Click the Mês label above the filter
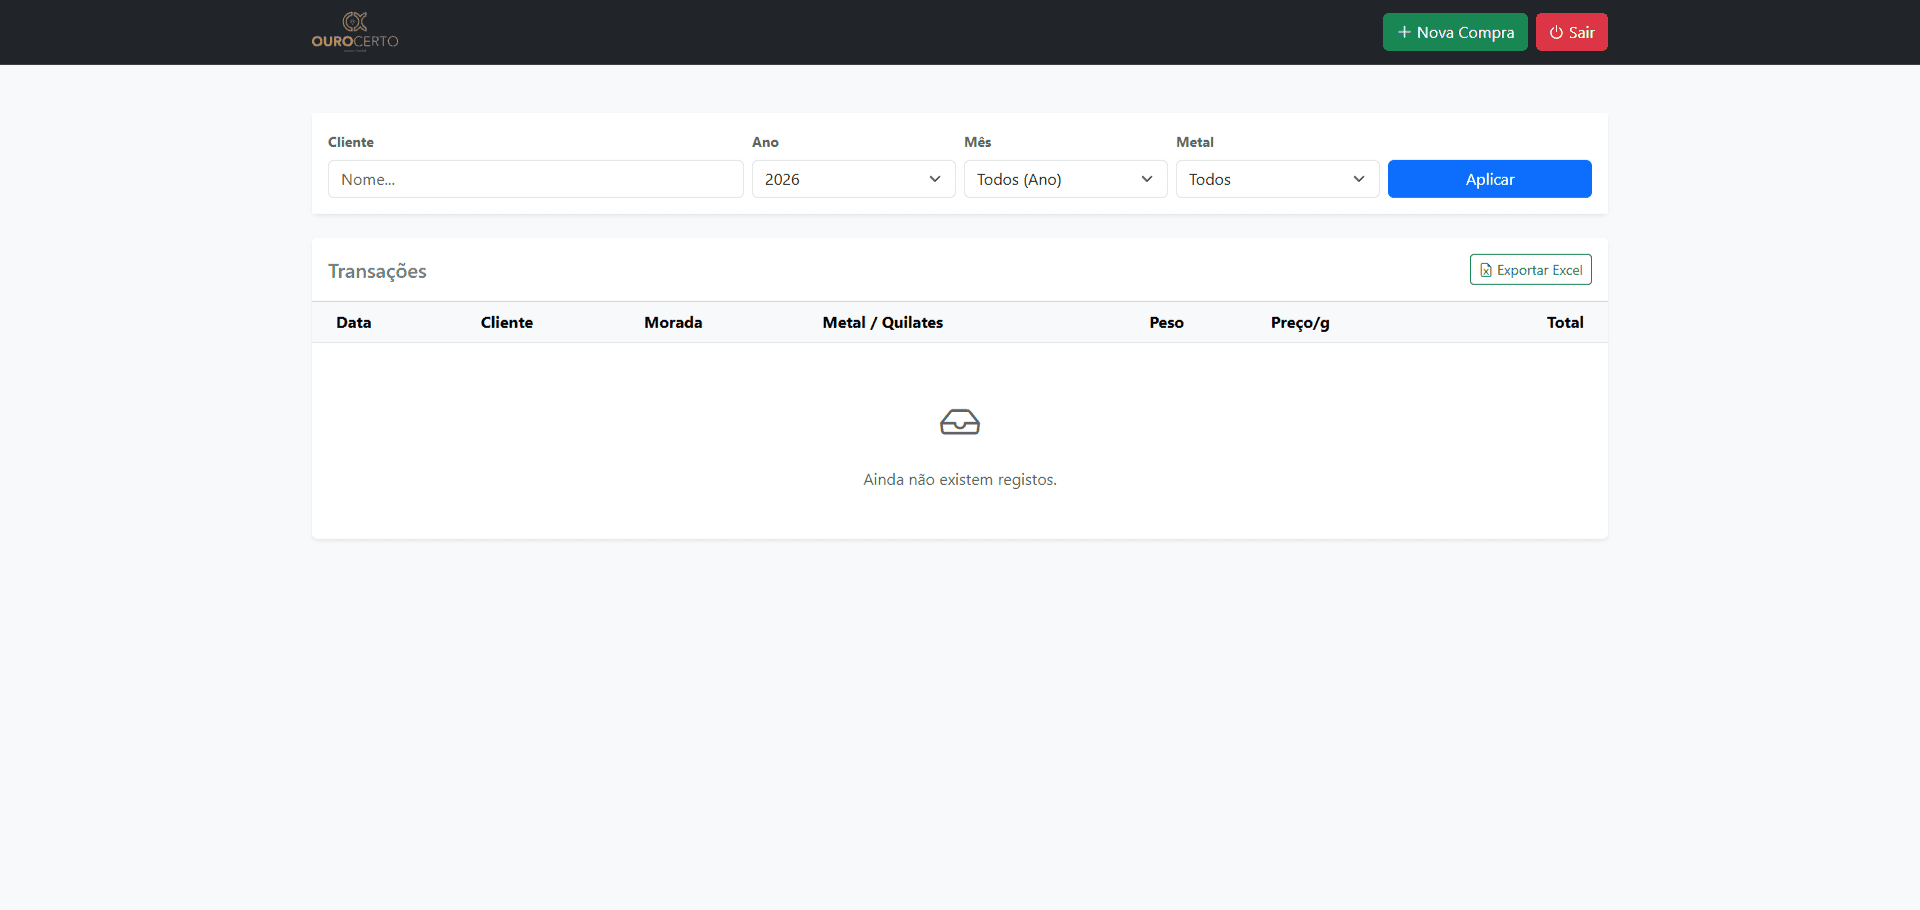The width and height of the screenshot is (1920, 910). coord(977,142)
